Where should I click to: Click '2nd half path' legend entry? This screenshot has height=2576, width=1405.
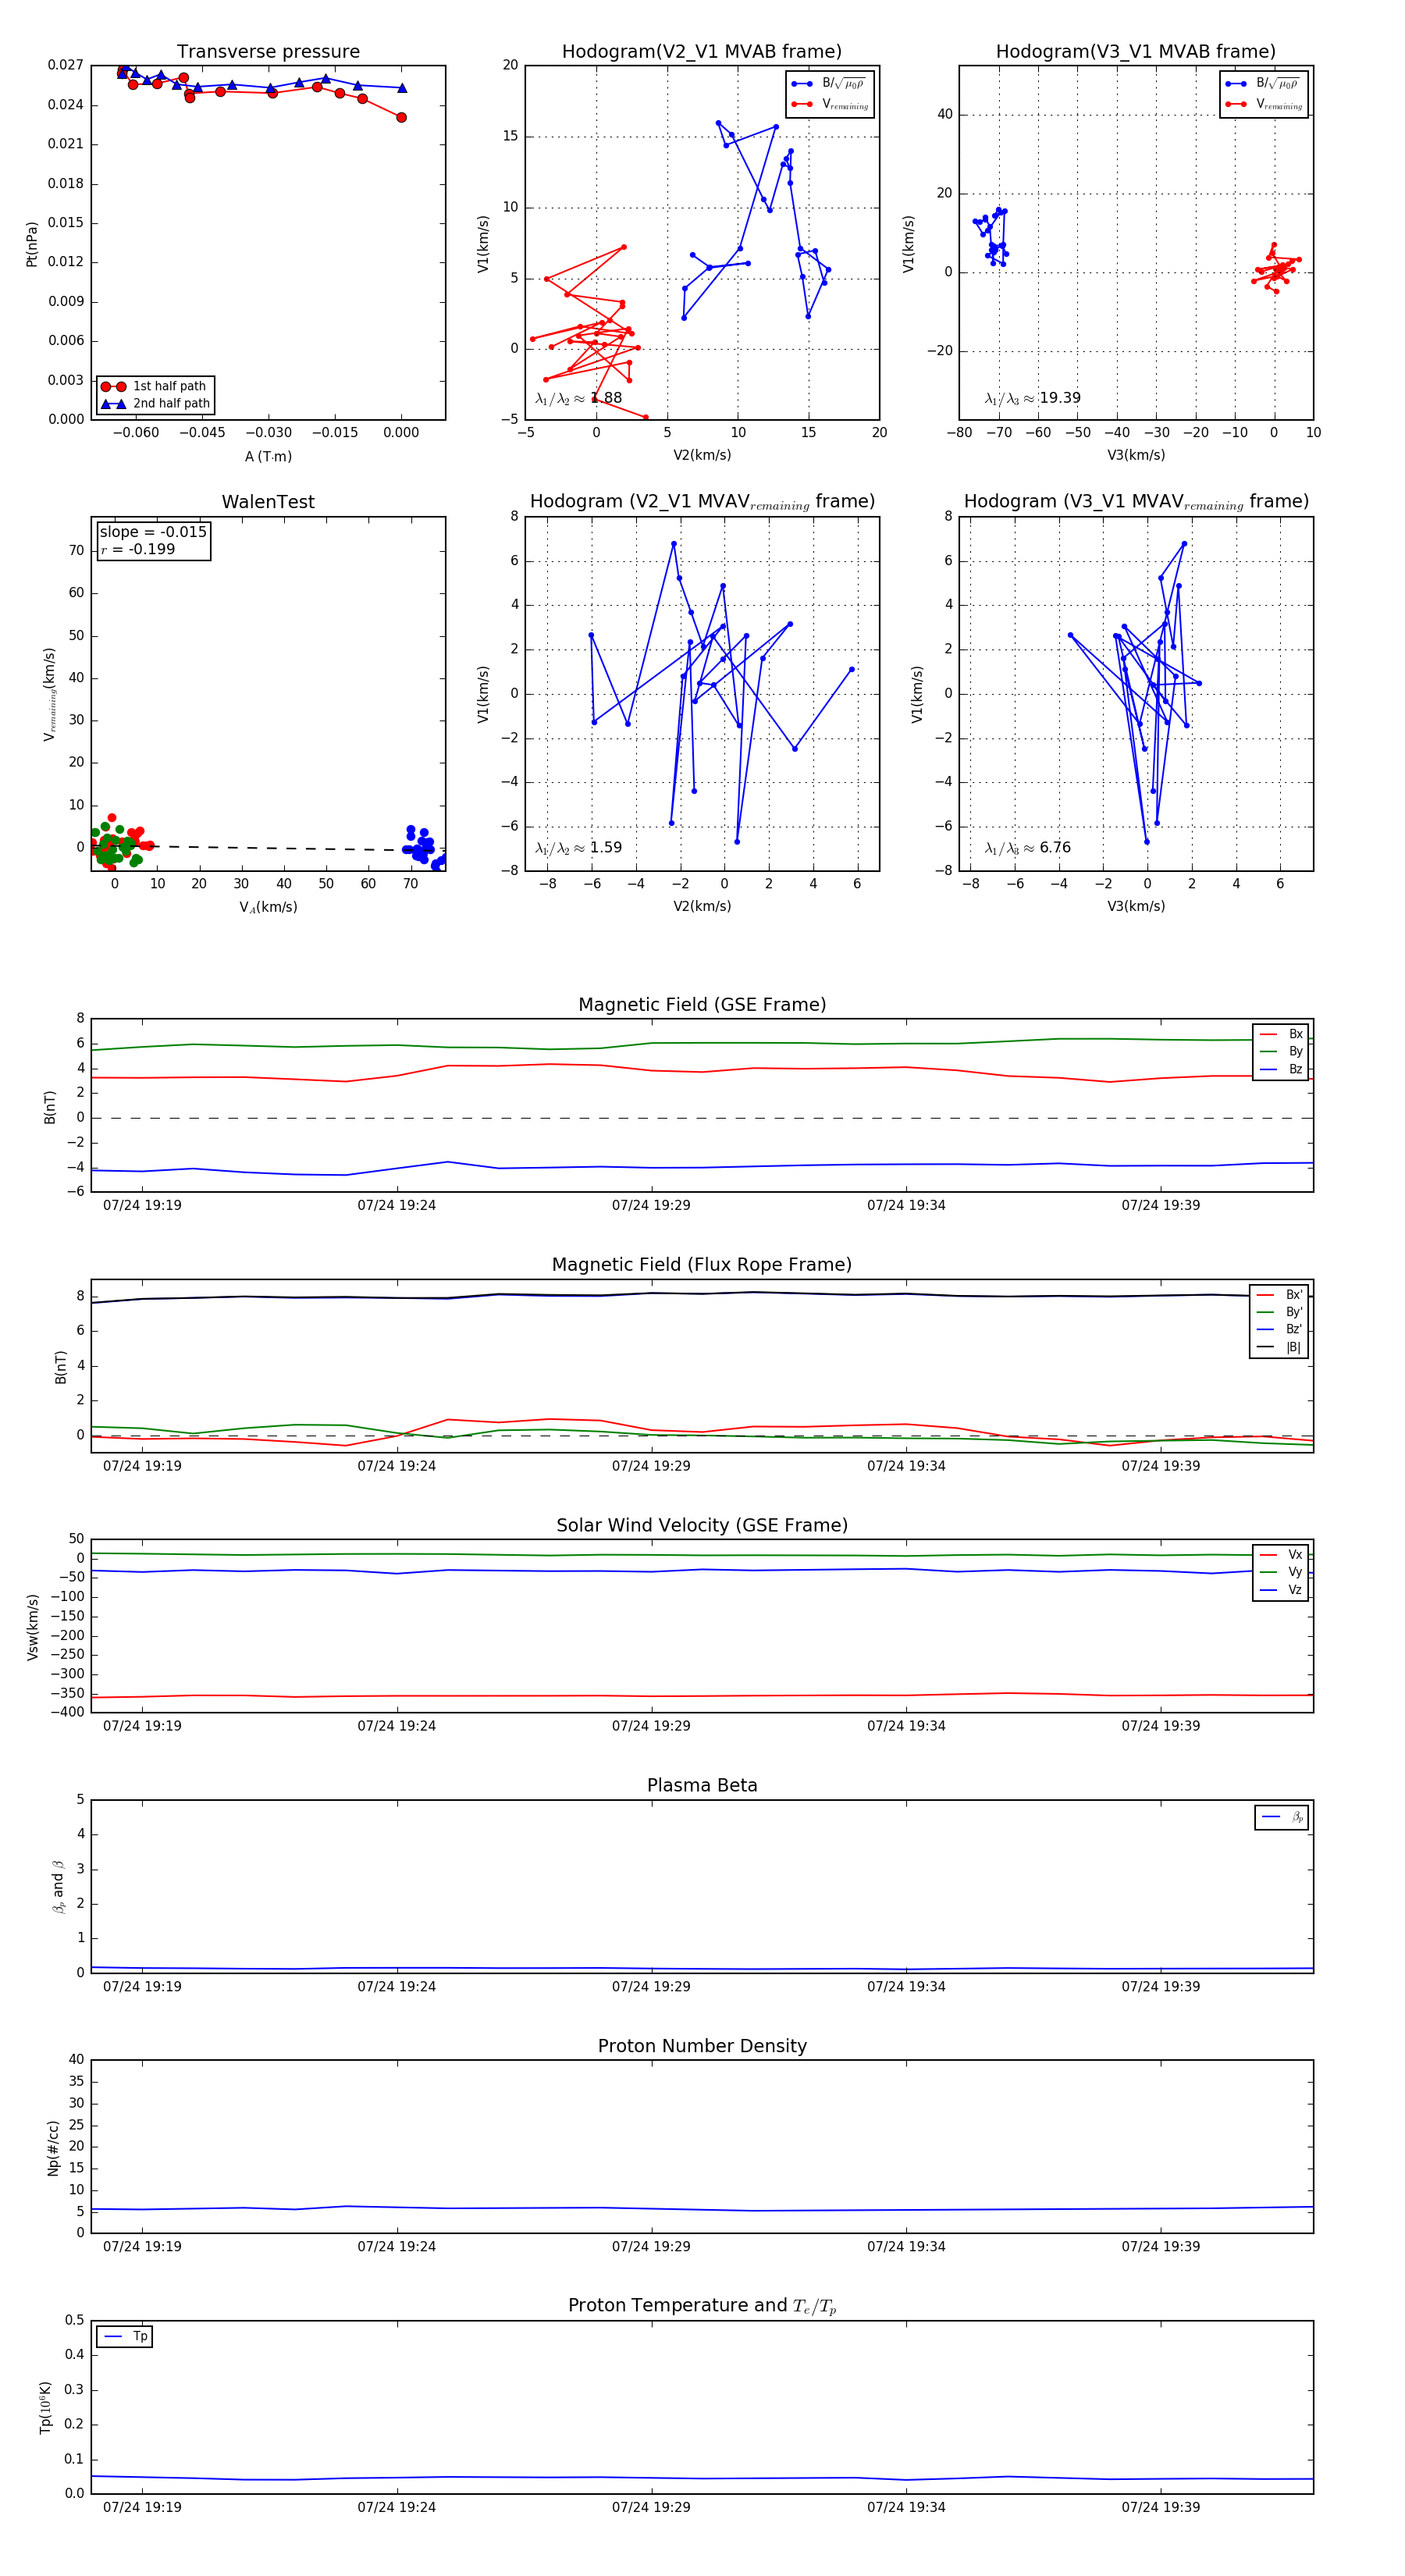click(156, 404)
